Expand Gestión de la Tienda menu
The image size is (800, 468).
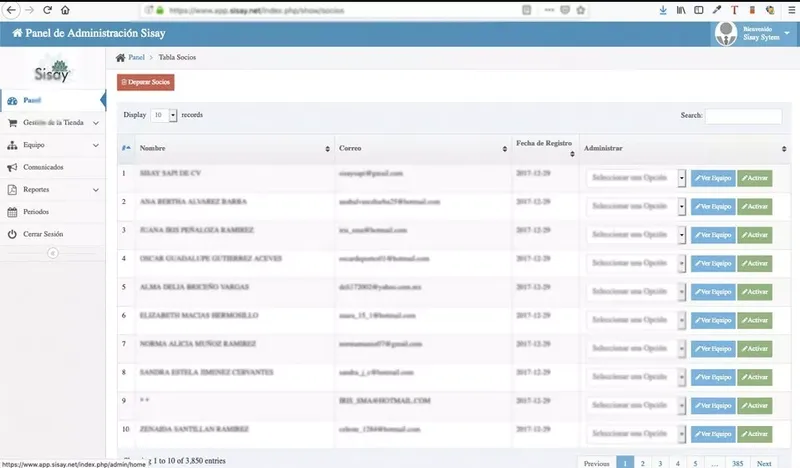pos(53,122)
